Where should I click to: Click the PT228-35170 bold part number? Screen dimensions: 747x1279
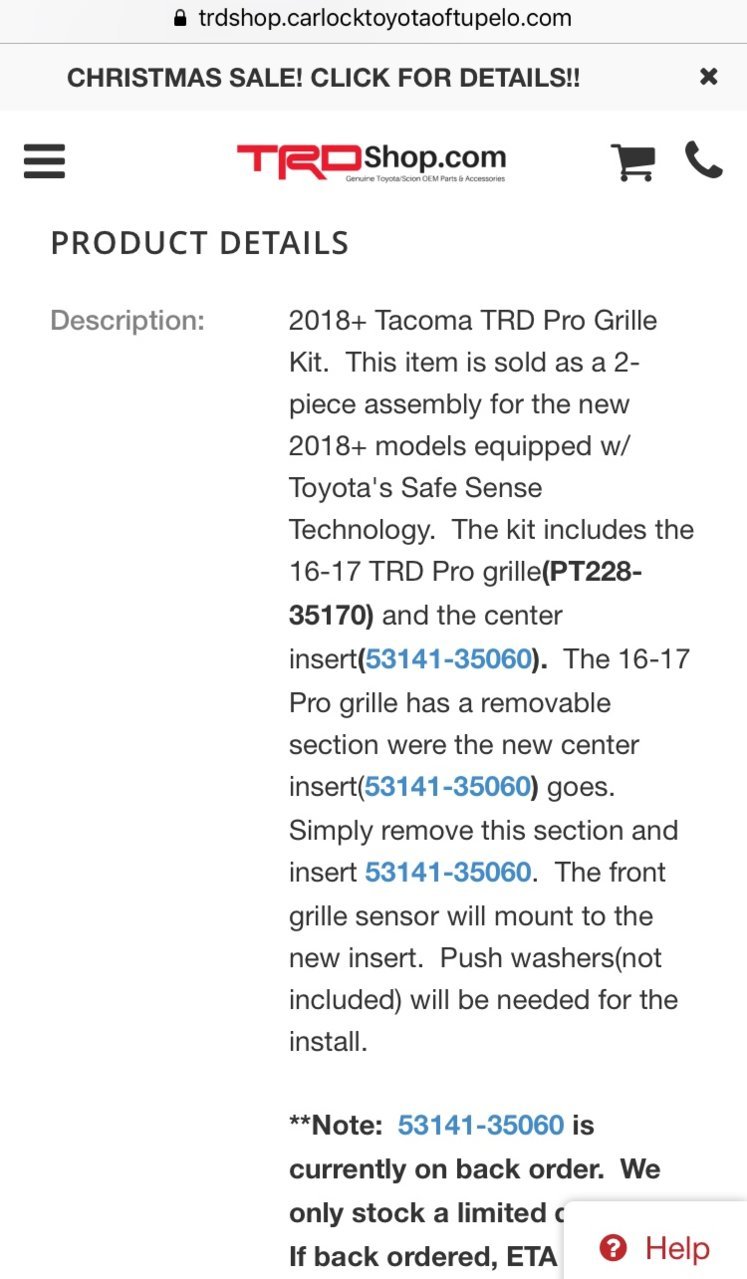(x=466, y=594)
